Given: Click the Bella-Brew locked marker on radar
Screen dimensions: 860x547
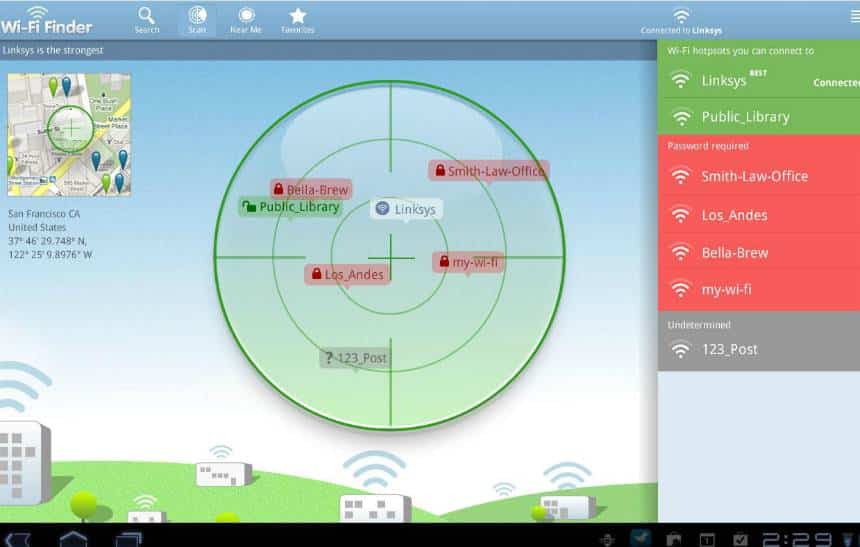Looking at the screenshot, I should tap(311, 189).
